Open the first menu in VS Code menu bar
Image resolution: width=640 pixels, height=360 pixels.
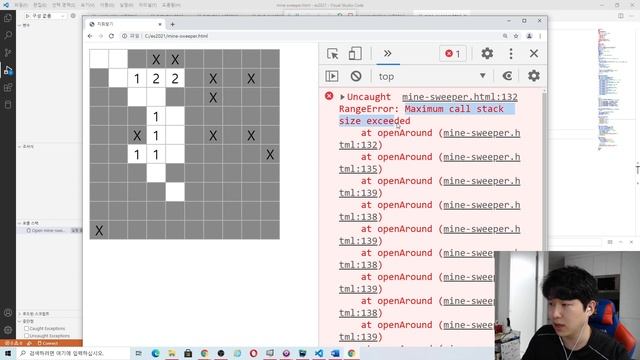click(21, 5)
